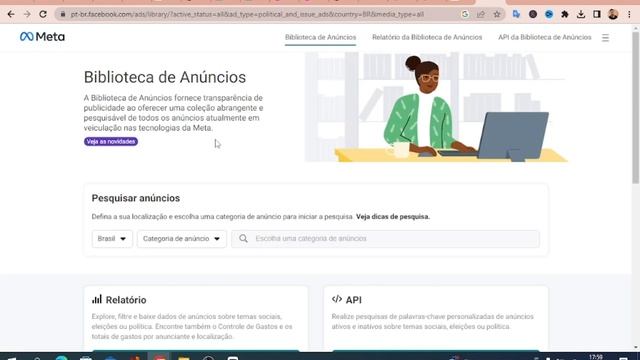Click the Pesquisar anúncios heading

coord(136,198)
